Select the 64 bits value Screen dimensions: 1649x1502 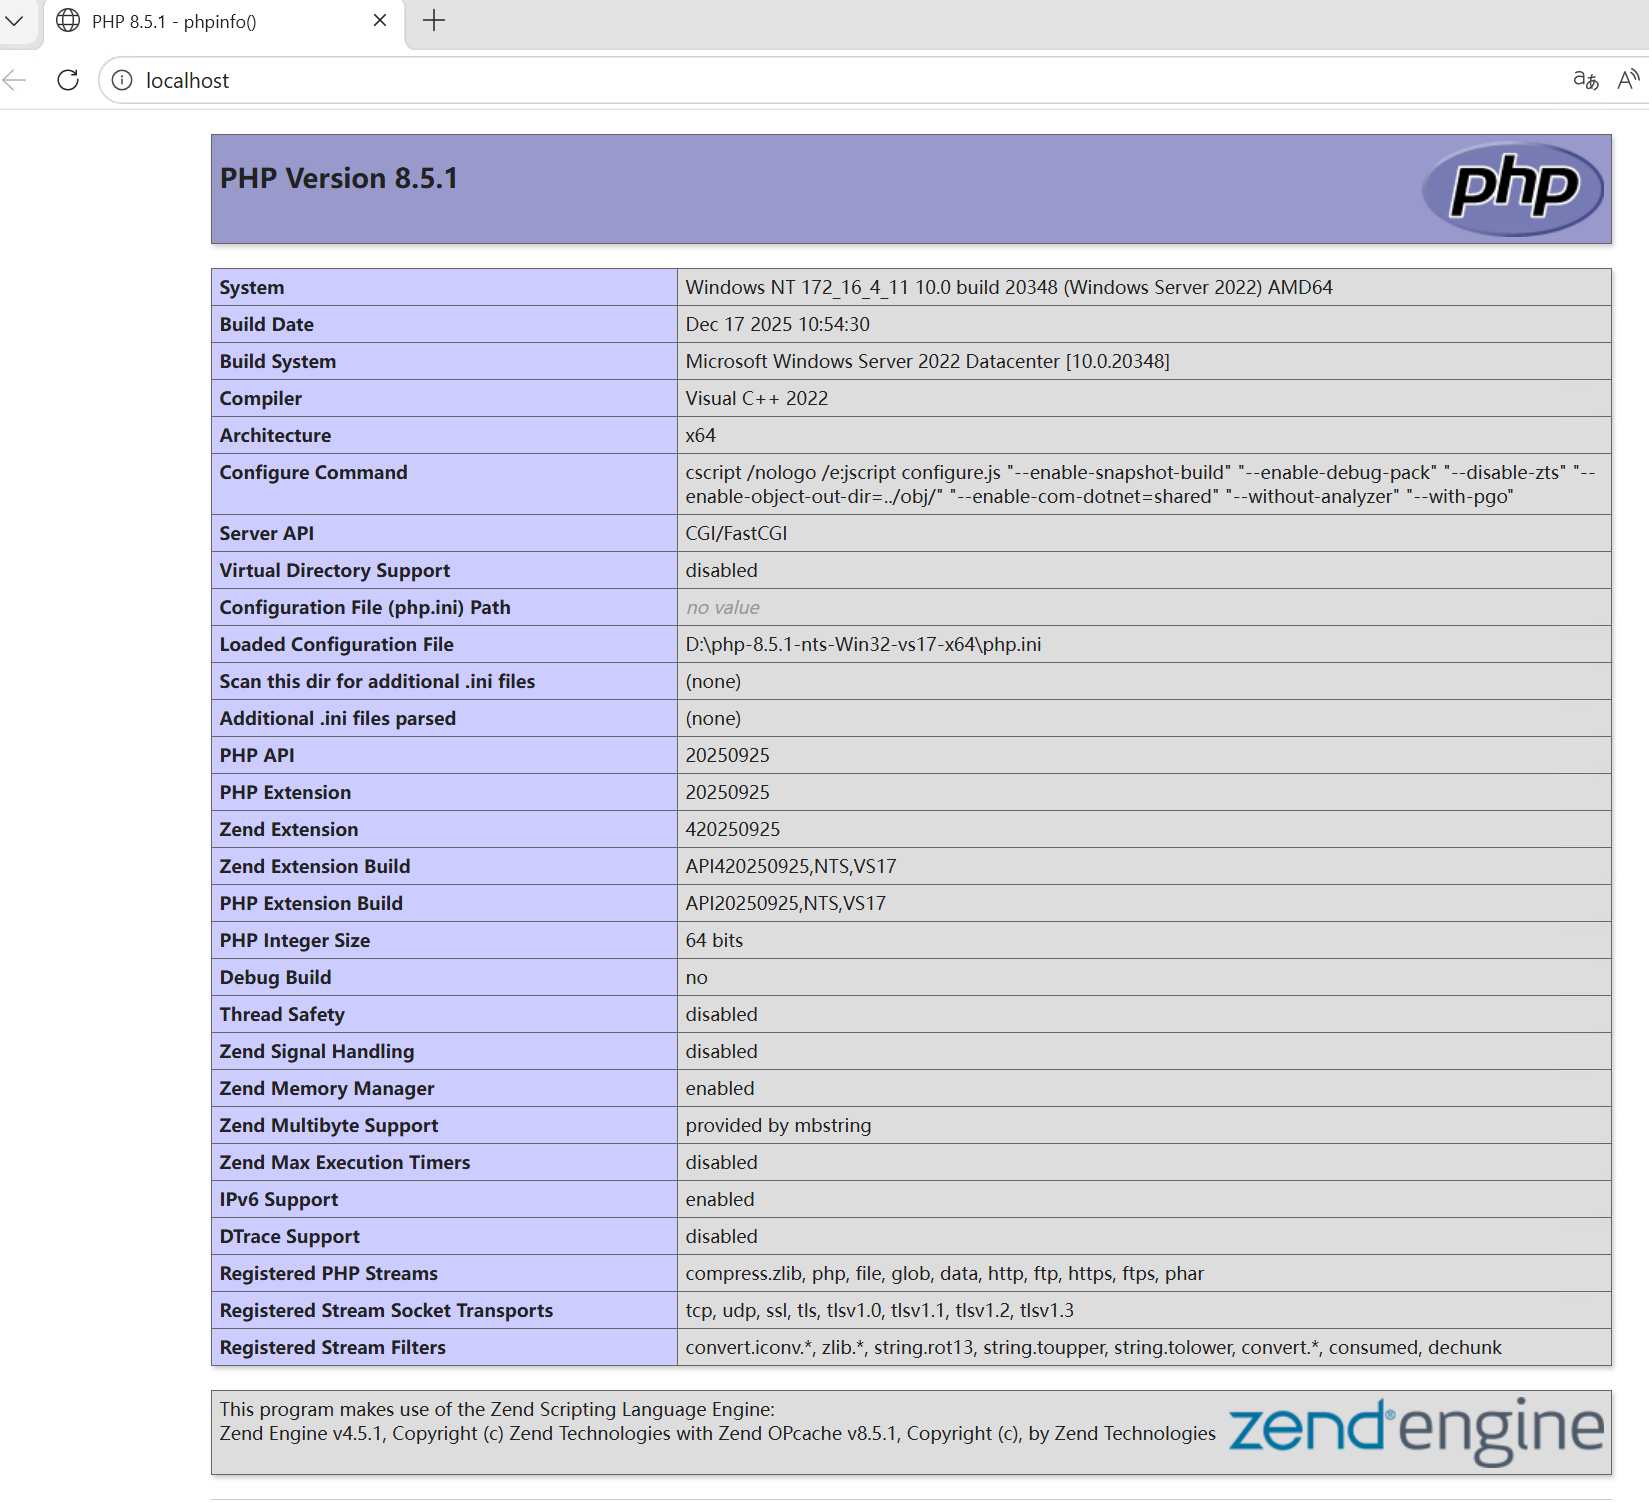tap(715, 941)
